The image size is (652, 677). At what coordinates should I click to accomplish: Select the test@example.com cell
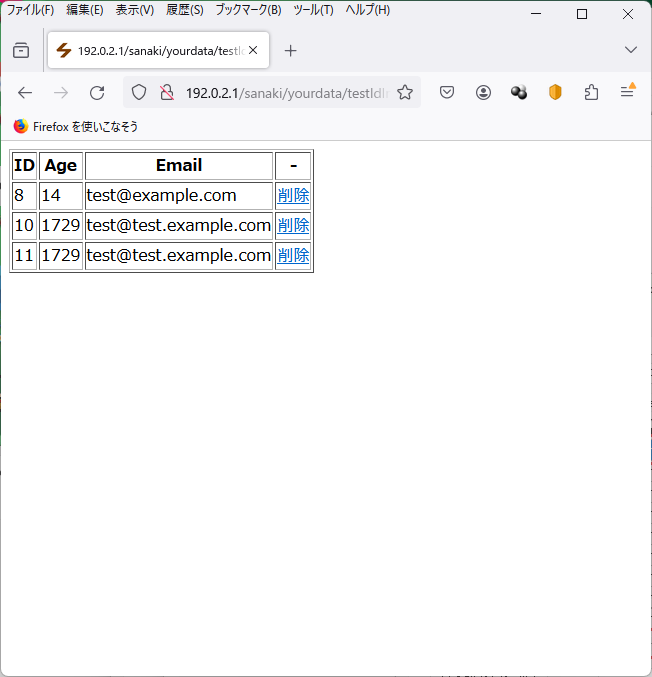(x=179, y=196)
